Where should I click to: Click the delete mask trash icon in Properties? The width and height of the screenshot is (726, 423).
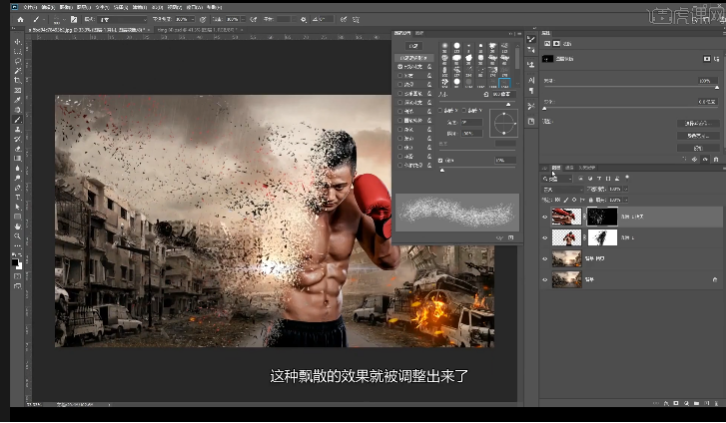[716, 157]
